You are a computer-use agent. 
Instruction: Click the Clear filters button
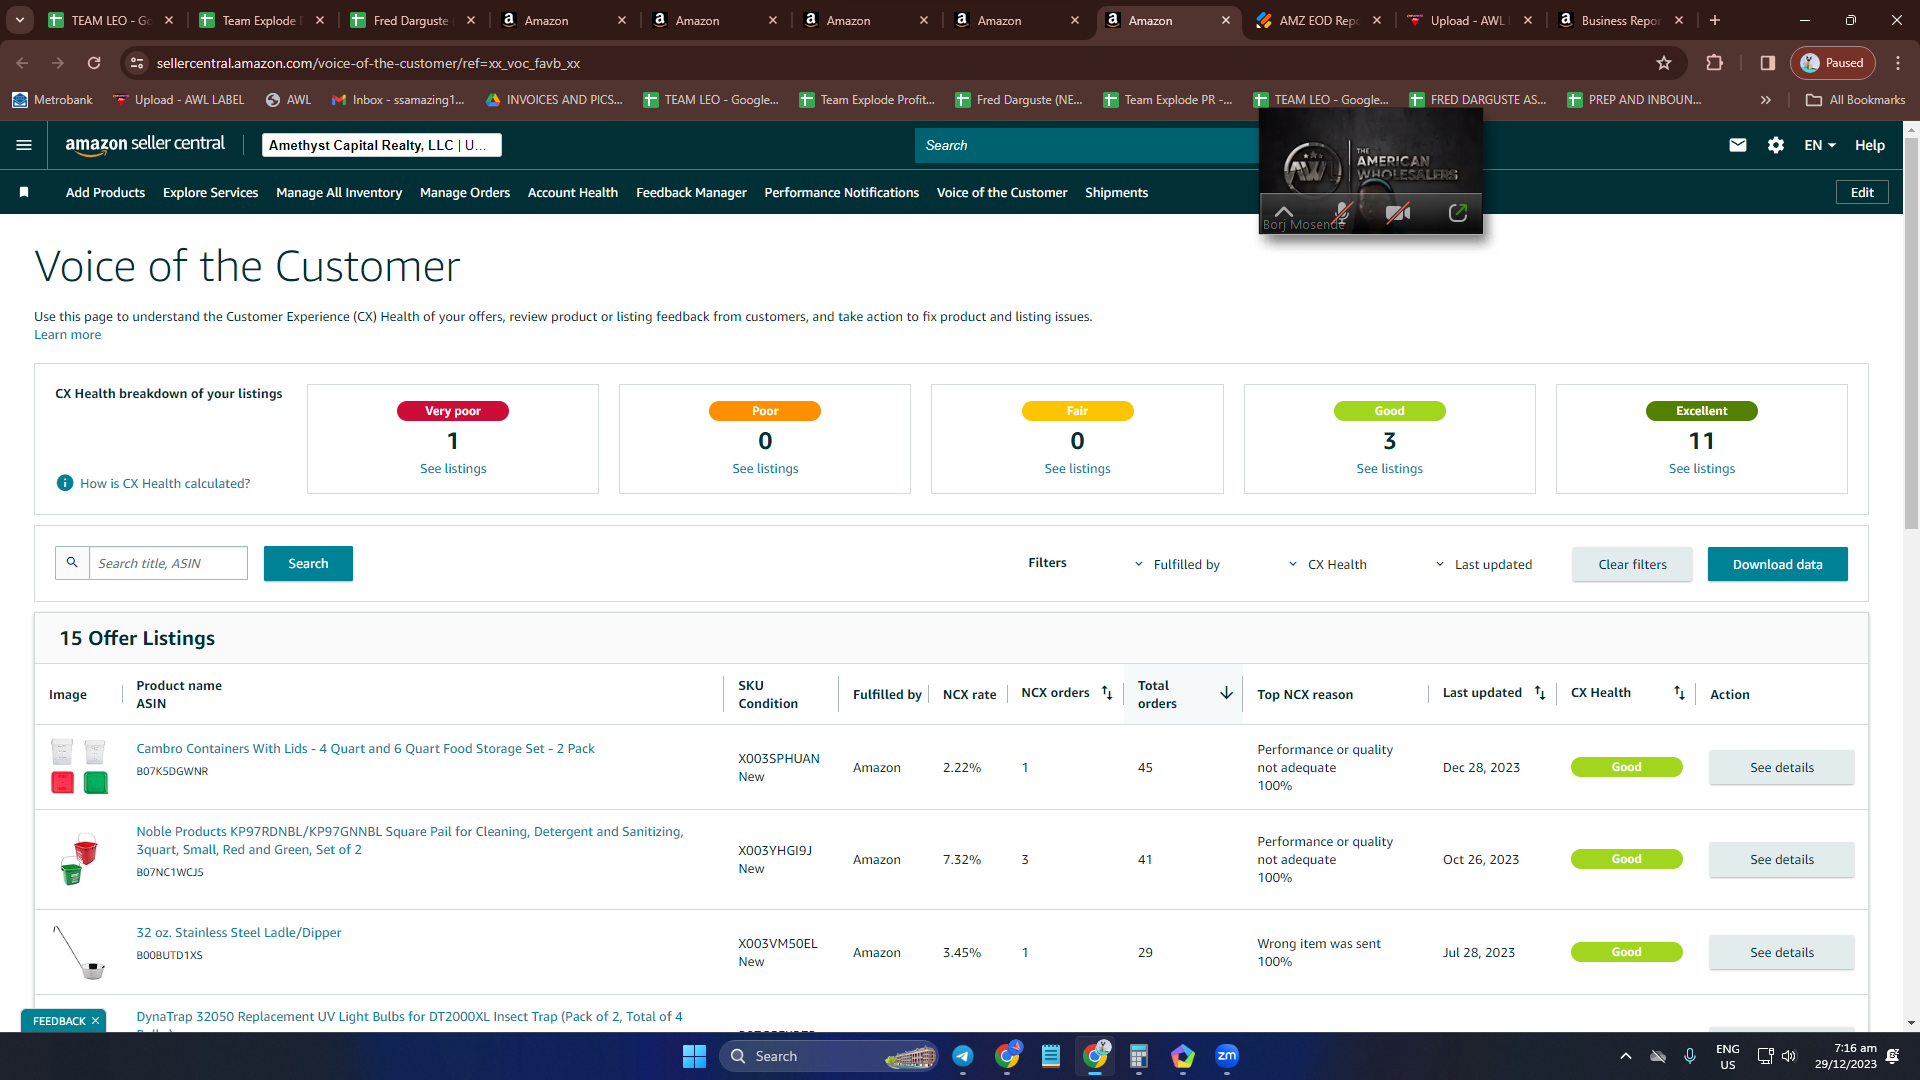click(1632, 564)
